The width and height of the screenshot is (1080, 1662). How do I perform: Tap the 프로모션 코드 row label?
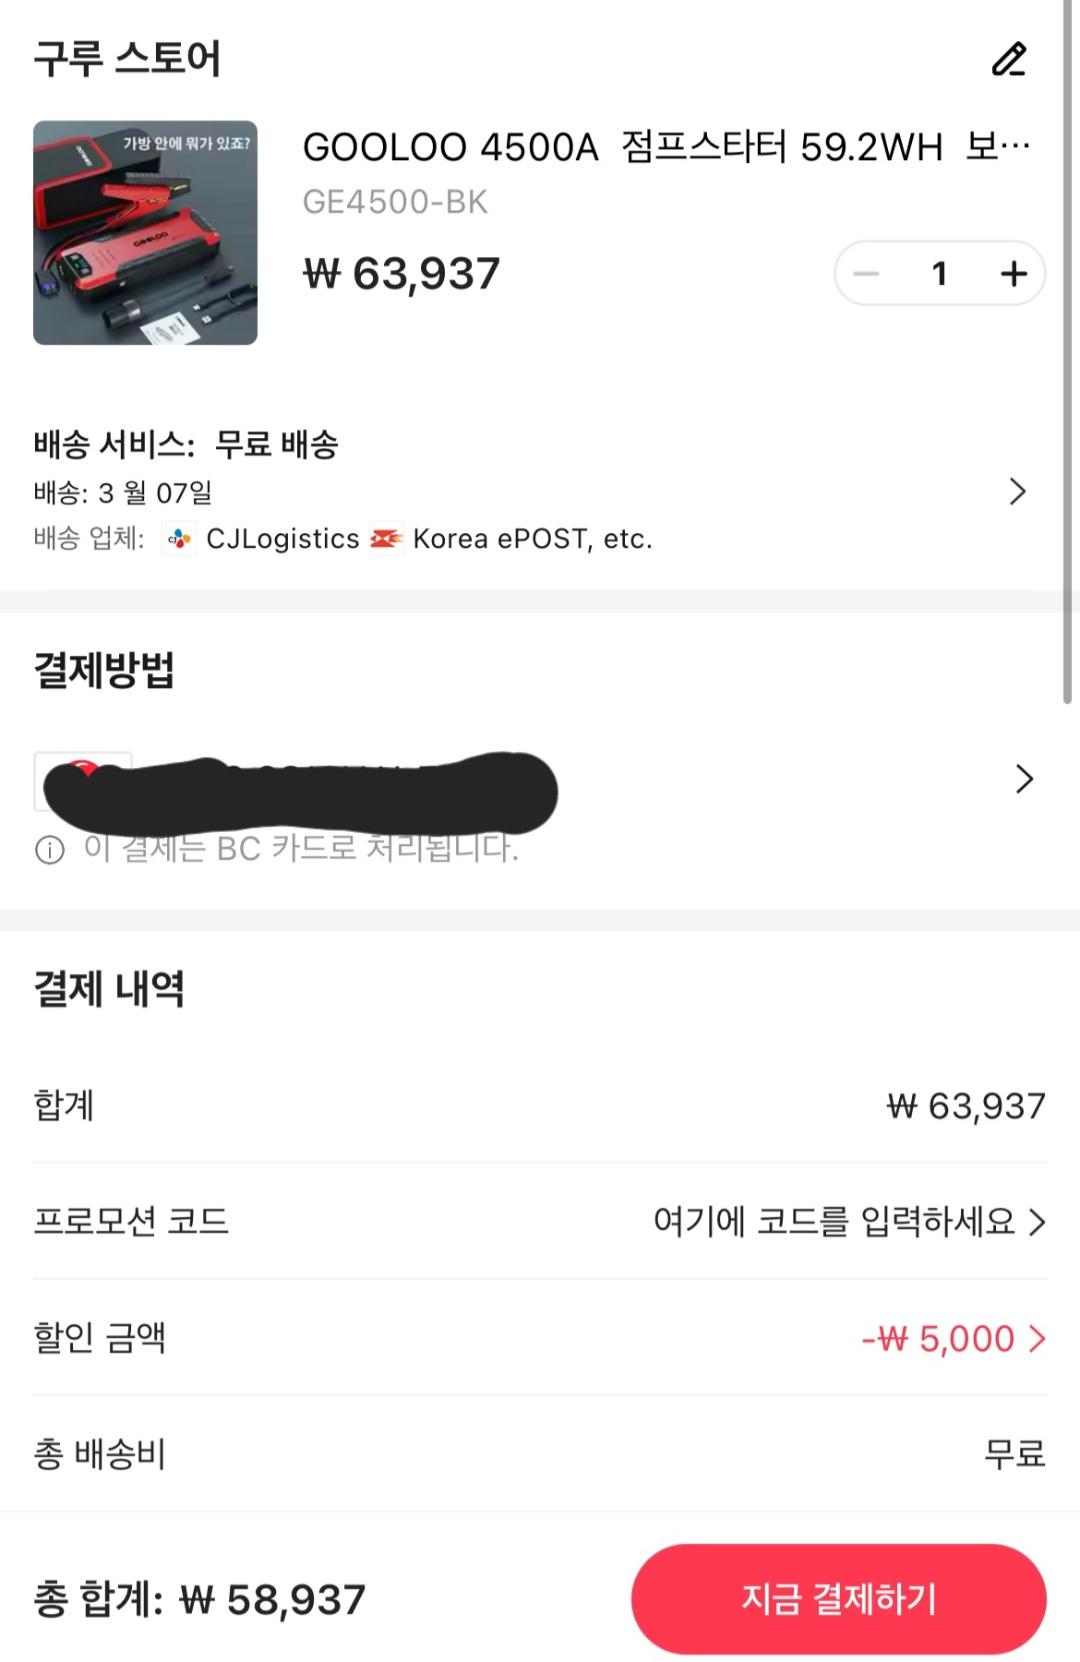pyautogui.click(x=131, y=1221)
